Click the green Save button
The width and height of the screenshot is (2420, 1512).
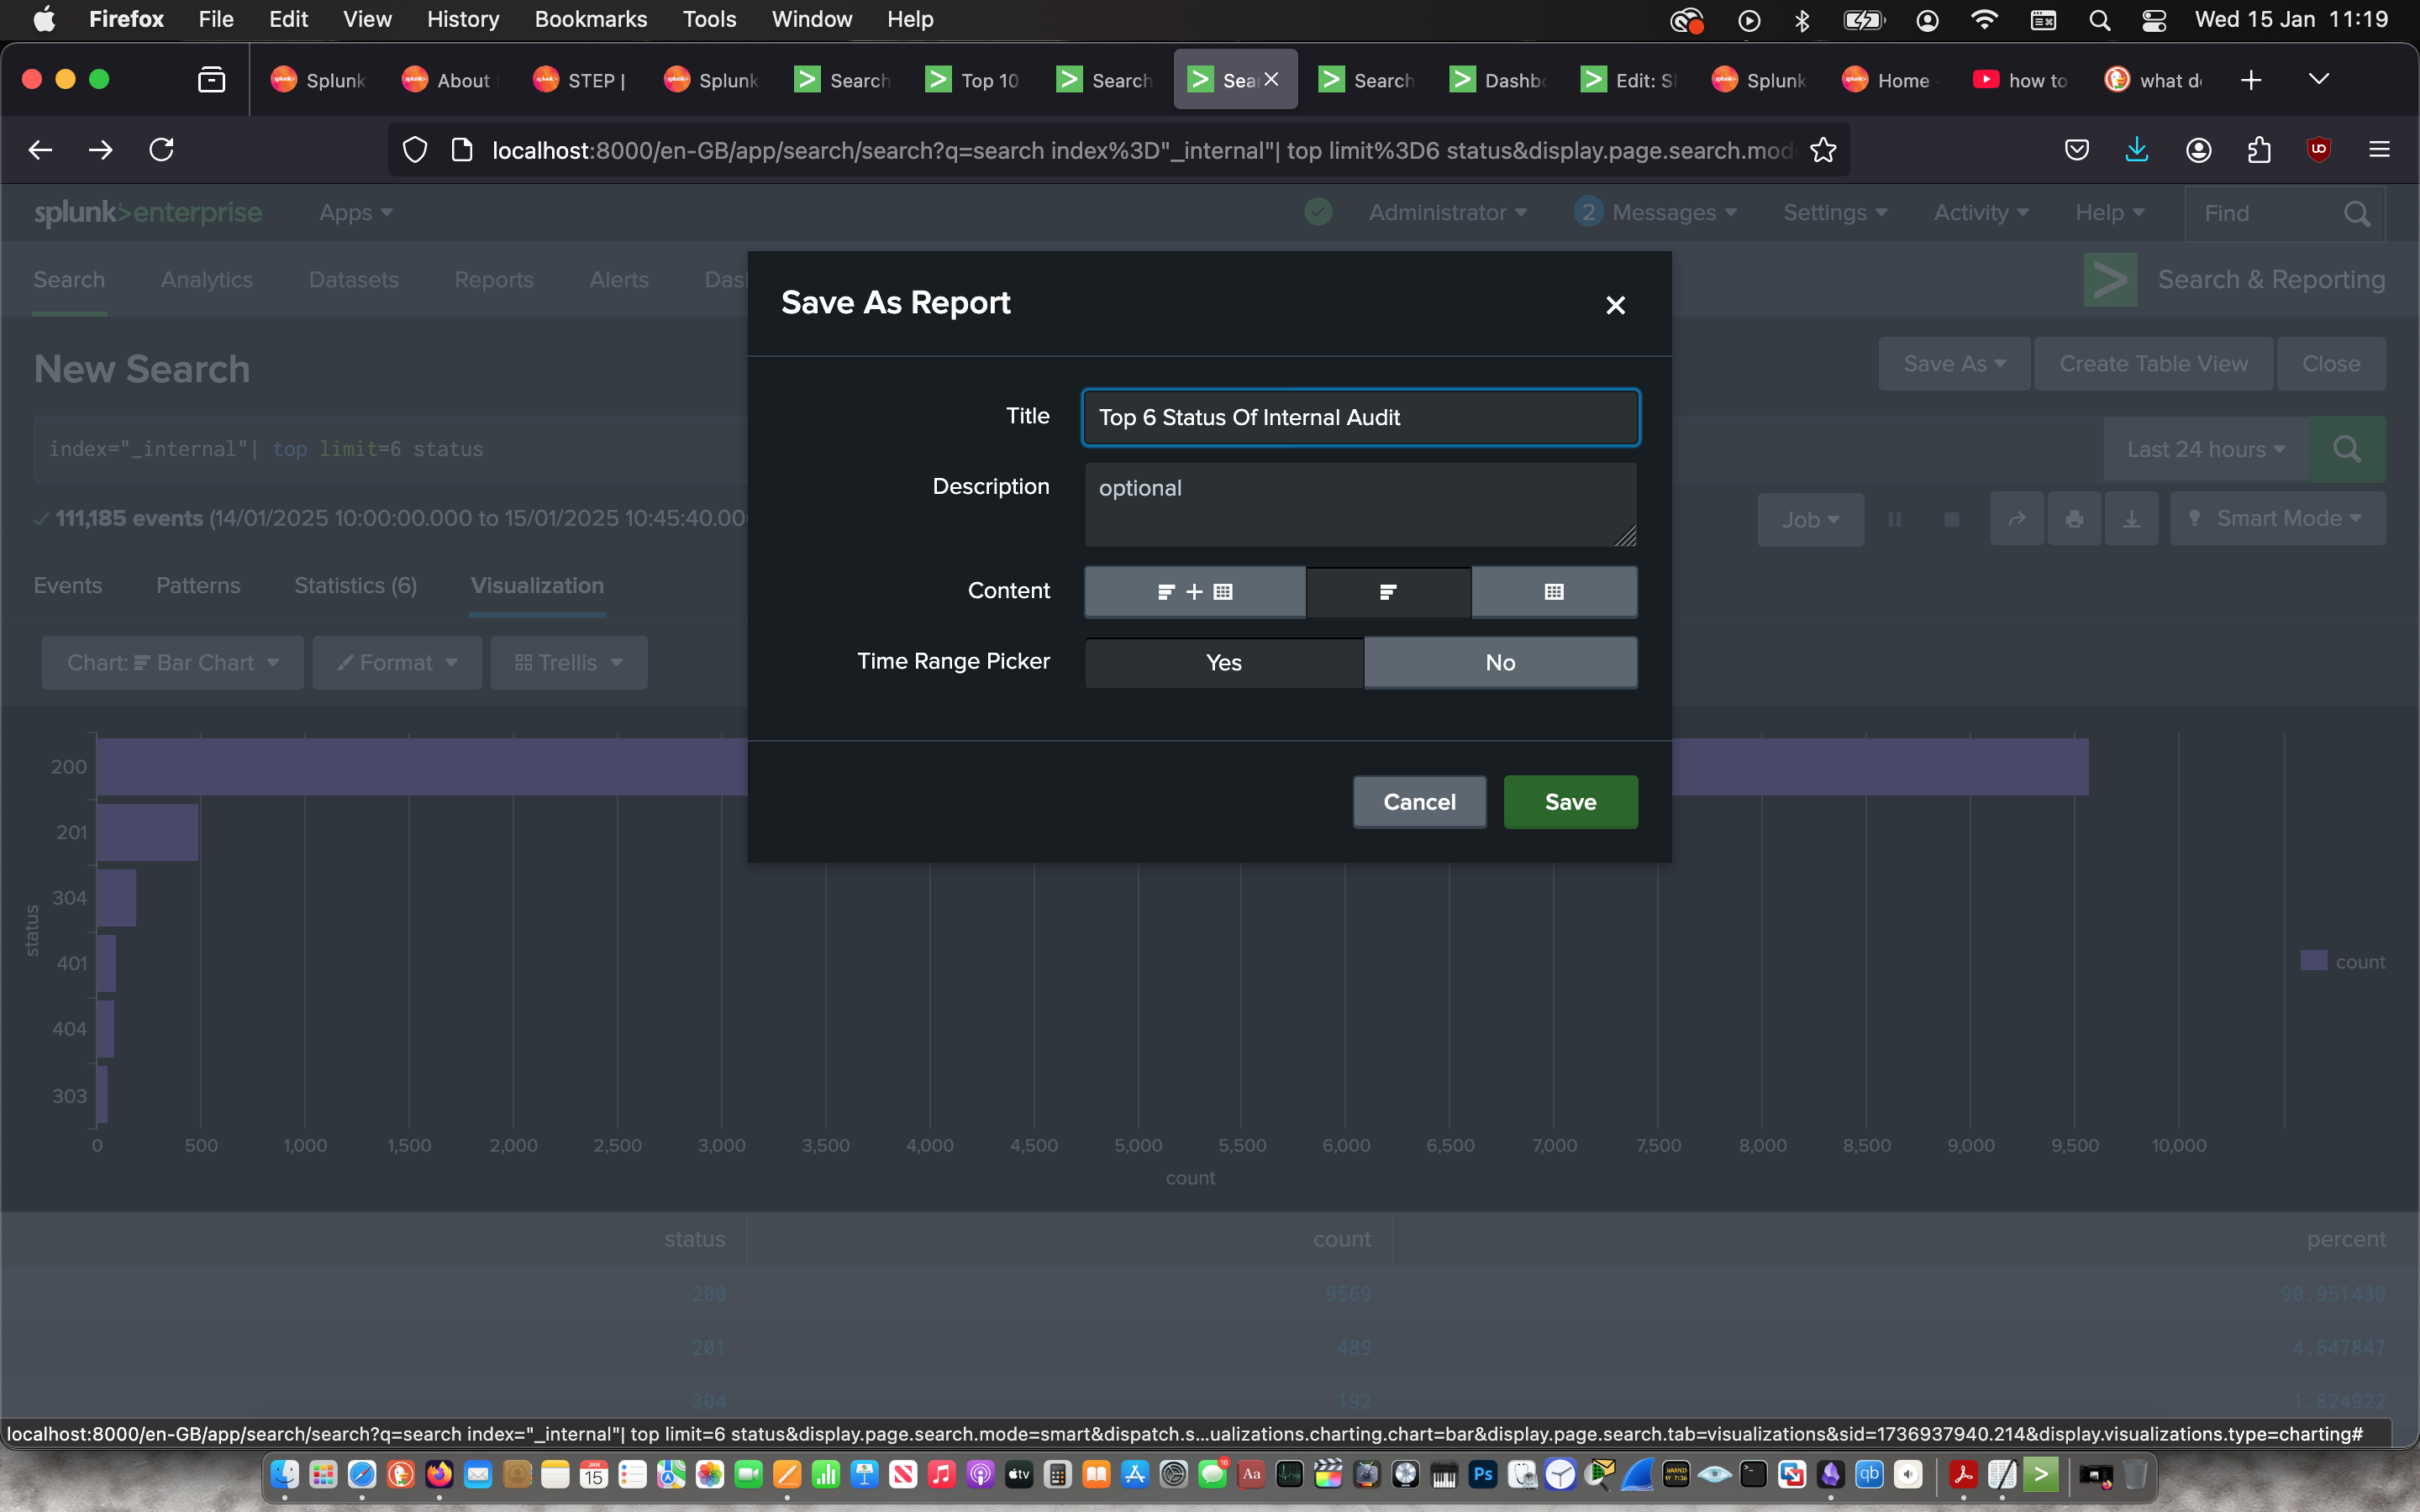(1570, 802)
